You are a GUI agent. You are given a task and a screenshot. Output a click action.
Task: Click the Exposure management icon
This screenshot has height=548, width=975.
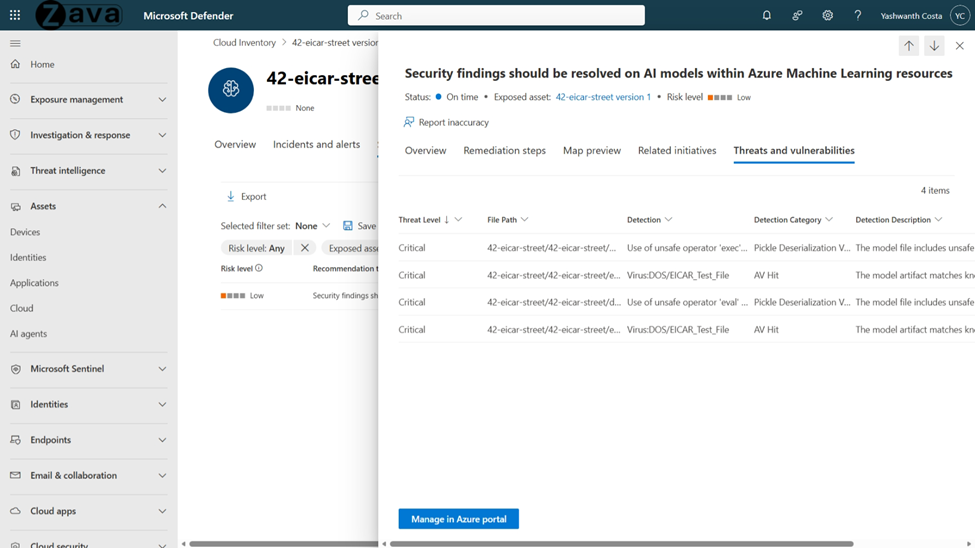(x=16, y=100)
